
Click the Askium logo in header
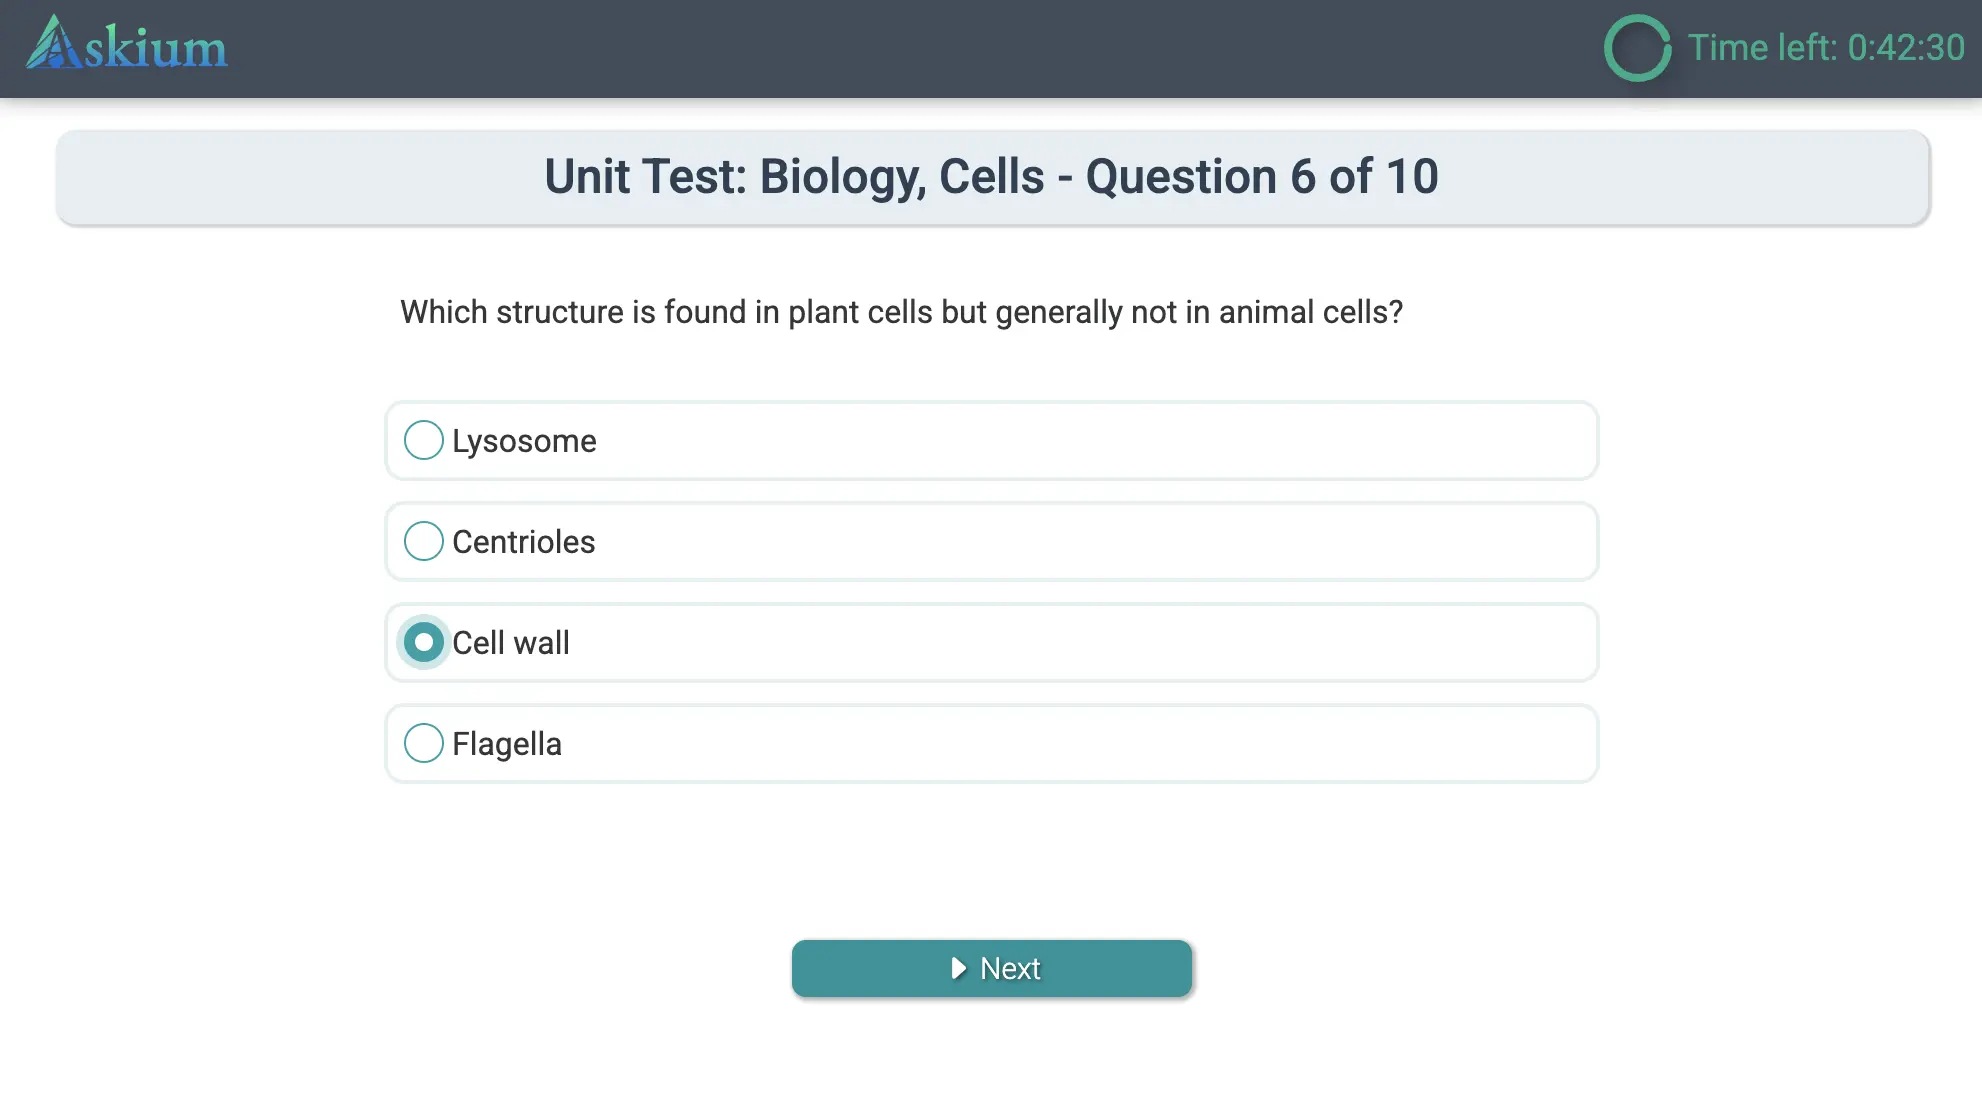[x=127, y=45]
